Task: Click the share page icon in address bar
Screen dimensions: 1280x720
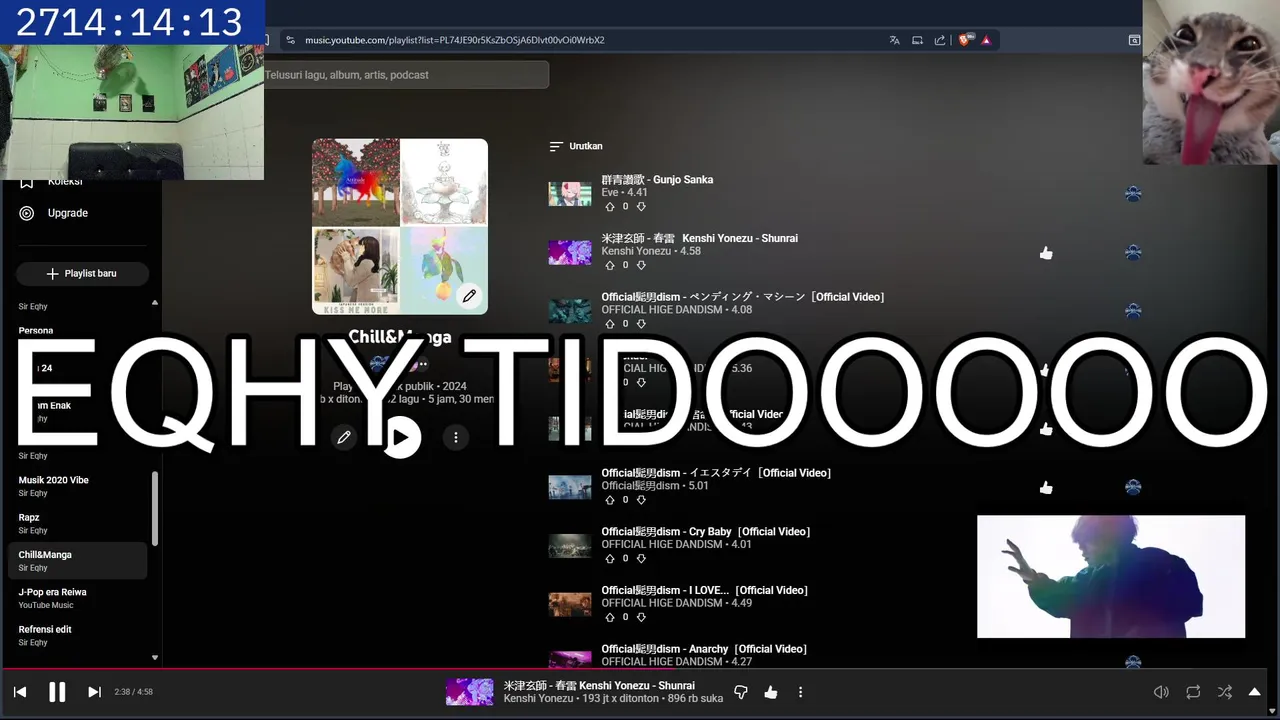Action: pyautogui.click(x=940, y=40)
